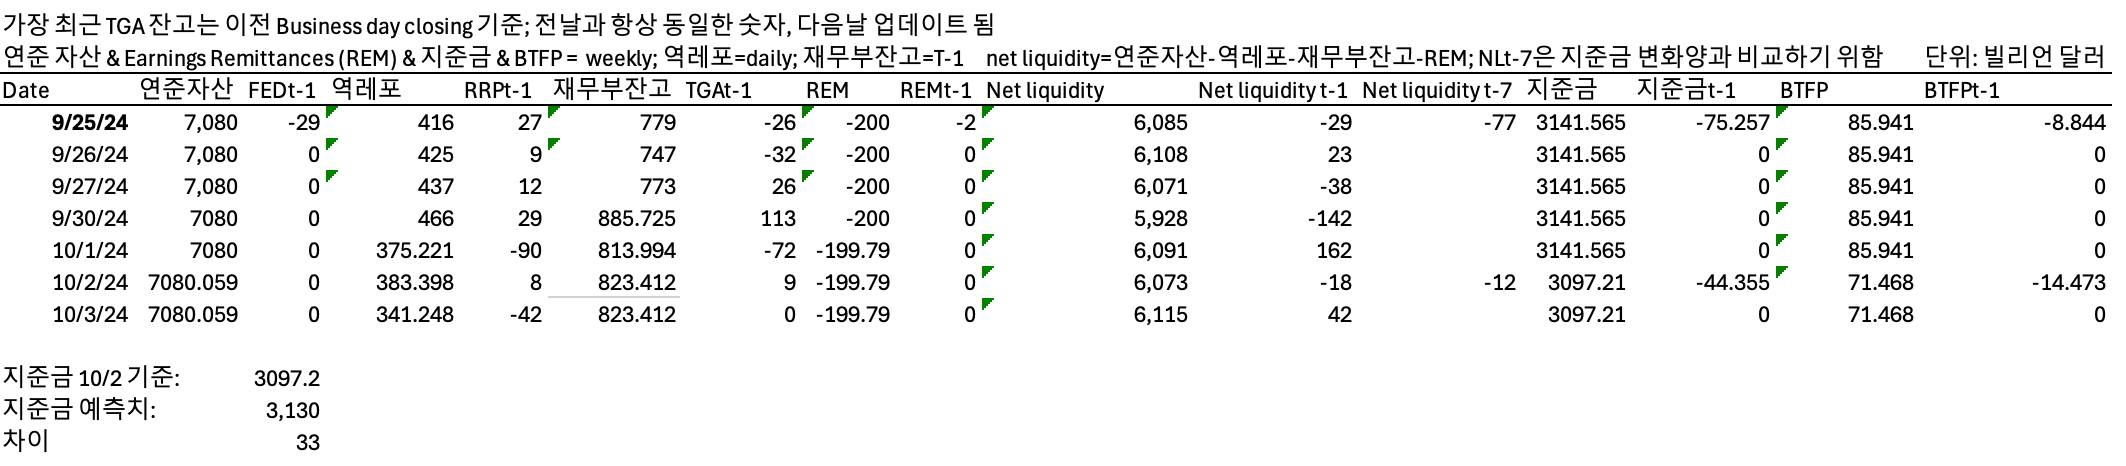The height and width of the screenshot is (466, 2126).
Task: Click the BTFPt-1 column header
Action: [1962, 91]
